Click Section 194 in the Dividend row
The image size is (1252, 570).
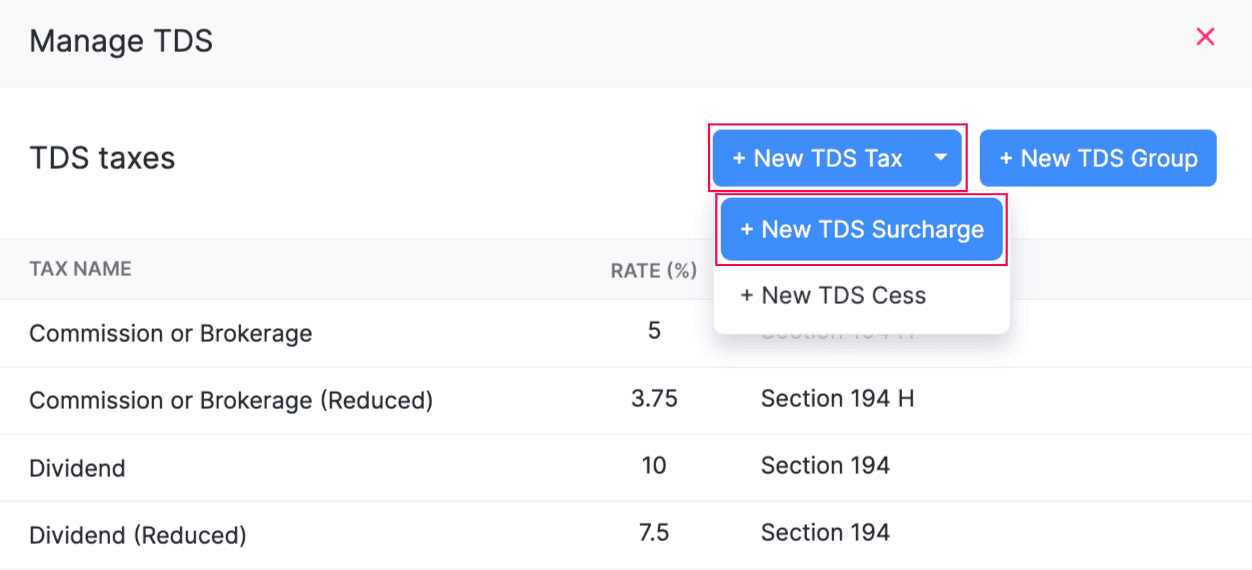click(x=825, y=466)
